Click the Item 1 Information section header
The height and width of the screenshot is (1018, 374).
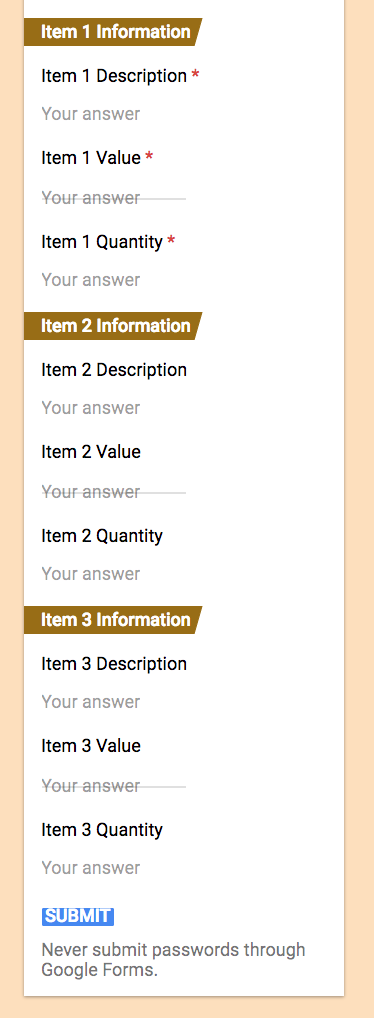coord(113,32)
